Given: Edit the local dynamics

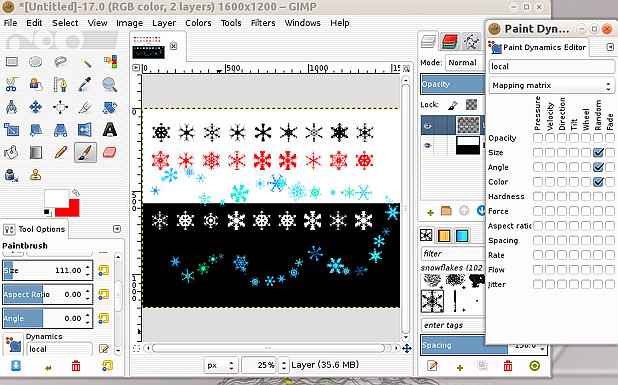Looking at the screenshot, I should click(104, 349).
